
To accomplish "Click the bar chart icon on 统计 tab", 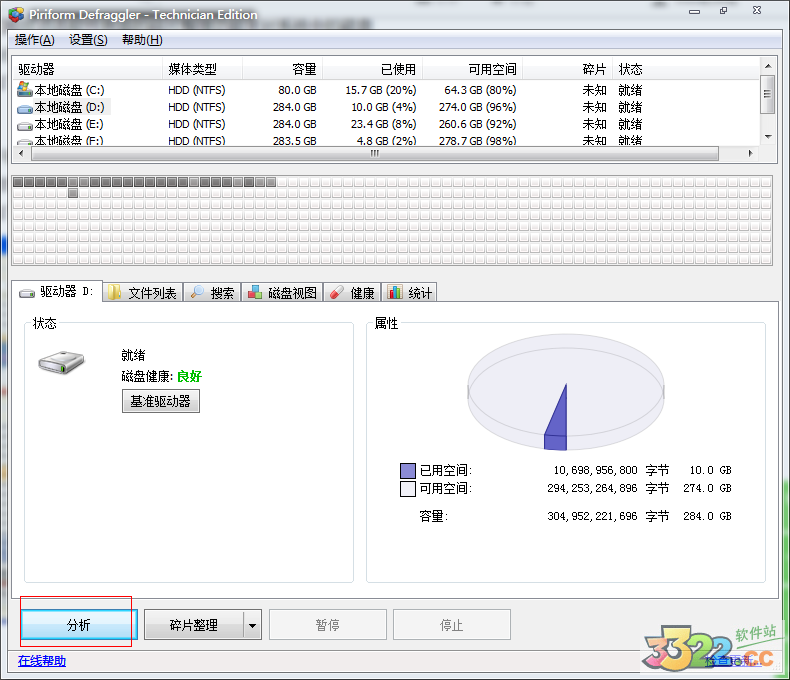I will point(395,292).
